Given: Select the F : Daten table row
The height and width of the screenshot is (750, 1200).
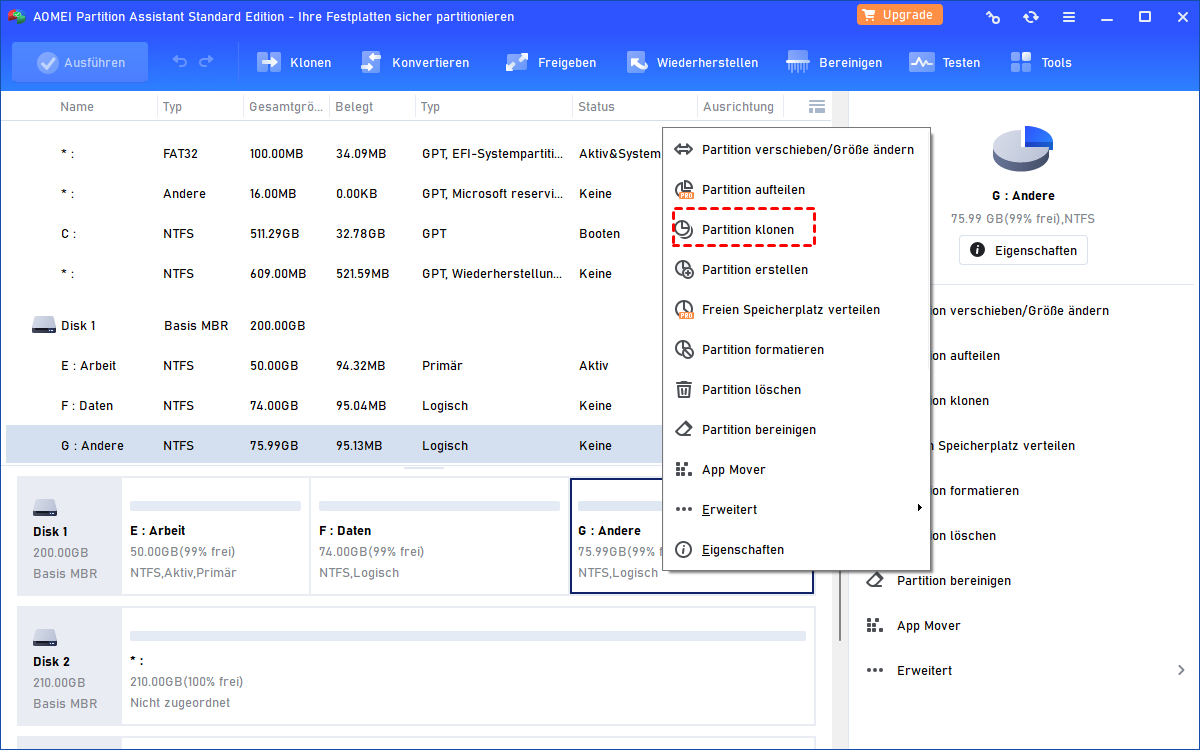Looking at the screenshot, I should (x=334, y=406).
